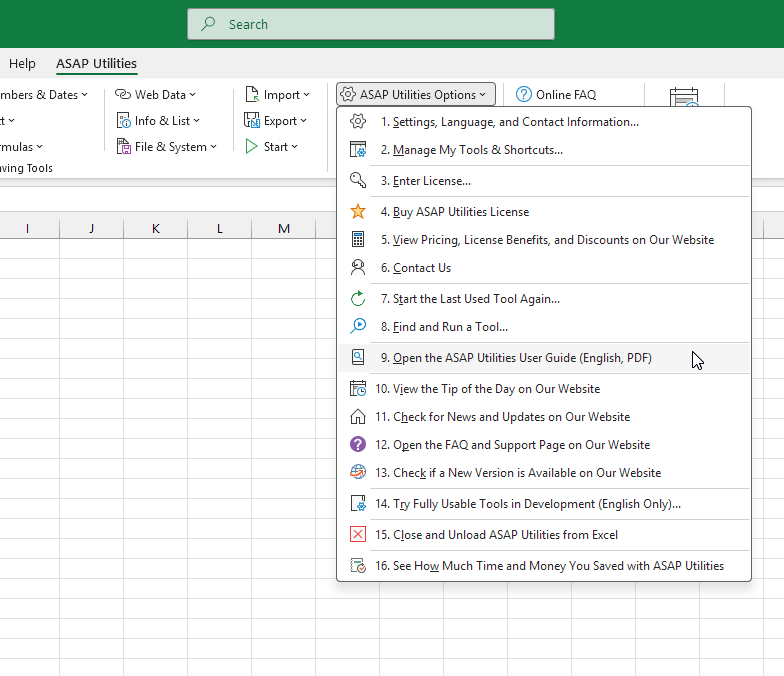Click the User Guide book icon
The width and height of the screenshot is (784, 676).
tap(358, 358)
